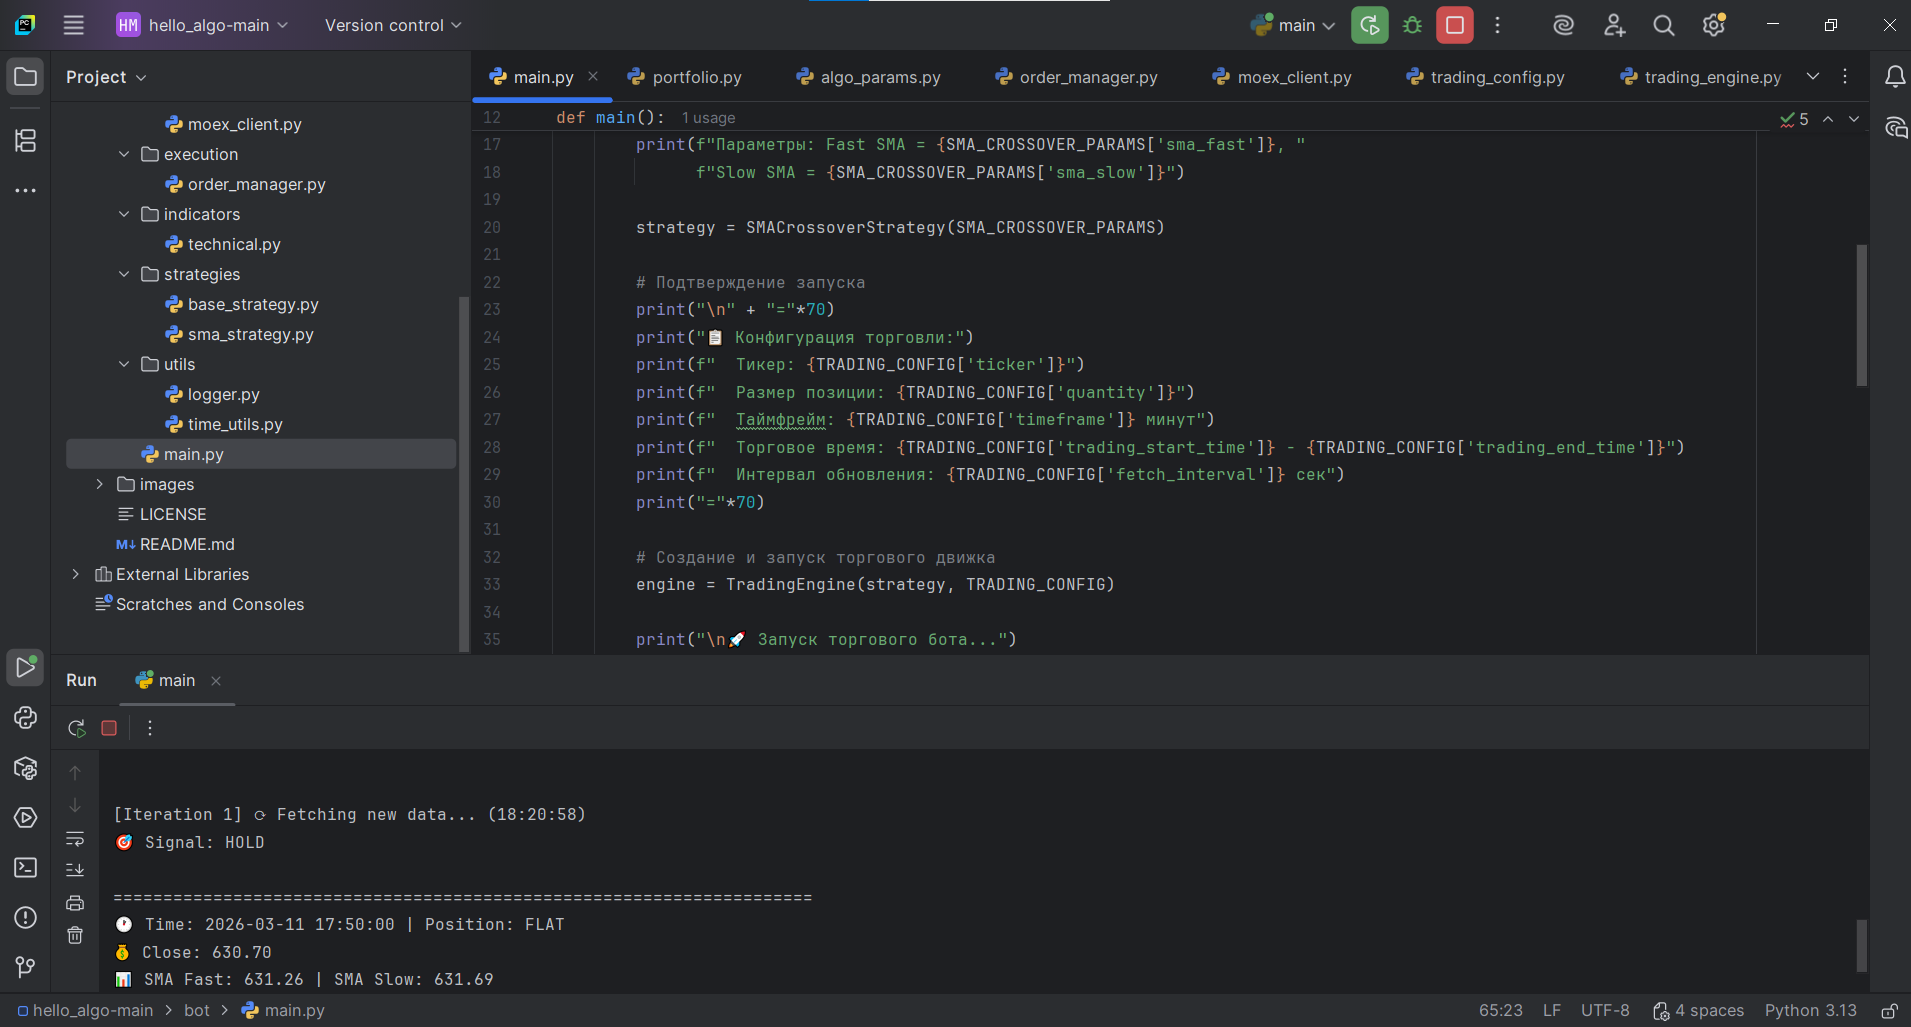Open the Terminal tool window
Screen dimensions: 1911x1027
(25, 868)
